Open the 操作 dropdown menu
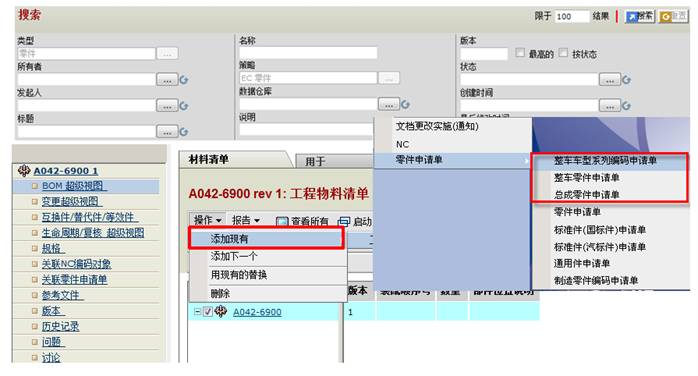 click(207, 220)
